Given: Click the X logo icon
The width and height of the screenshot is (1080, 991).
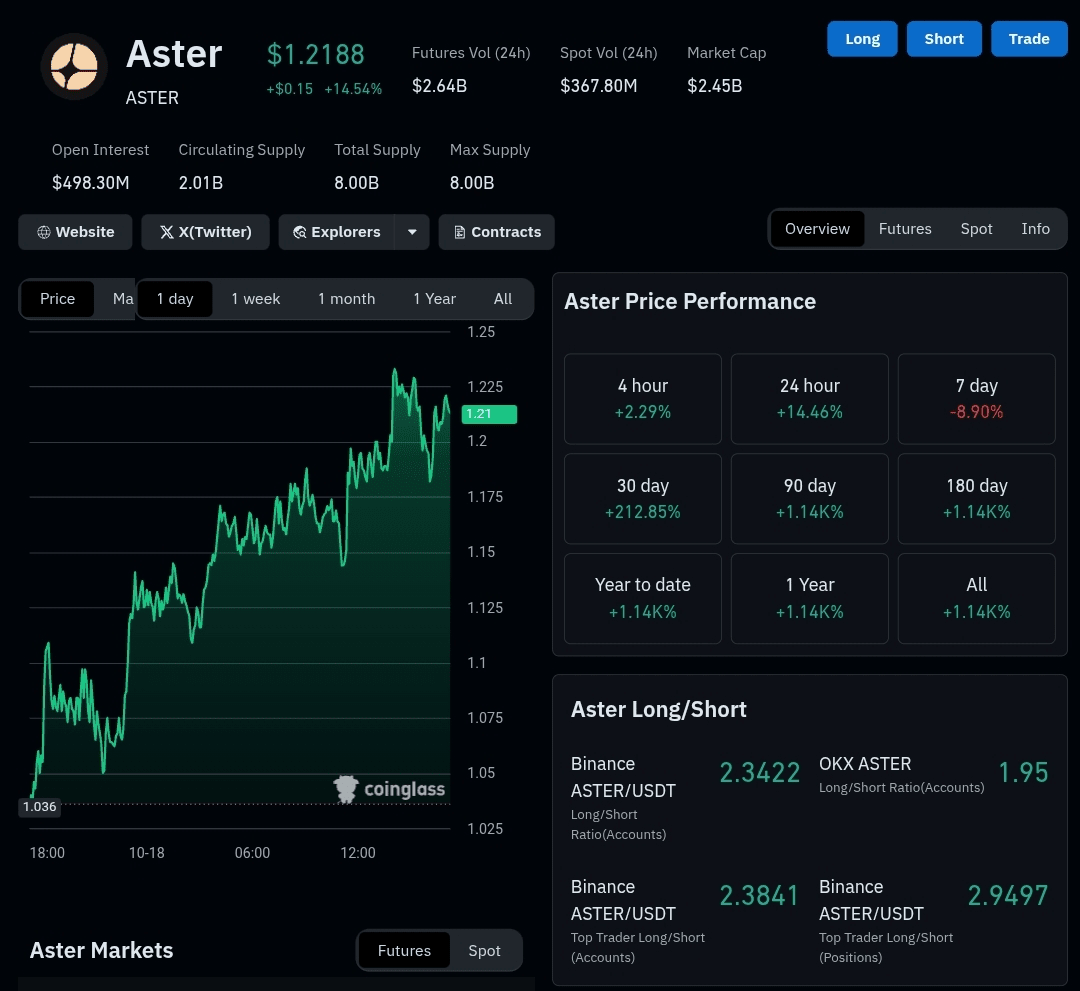Looking at the screenshot, I should pos(167,232).
